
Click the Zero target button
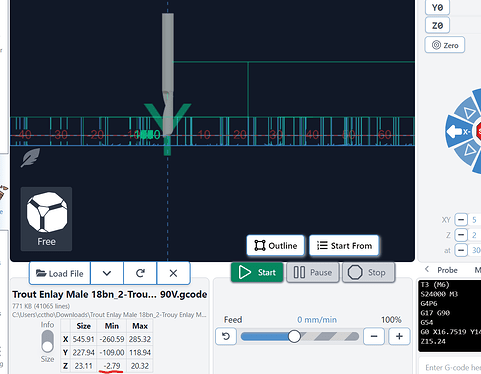click(445, 45)
